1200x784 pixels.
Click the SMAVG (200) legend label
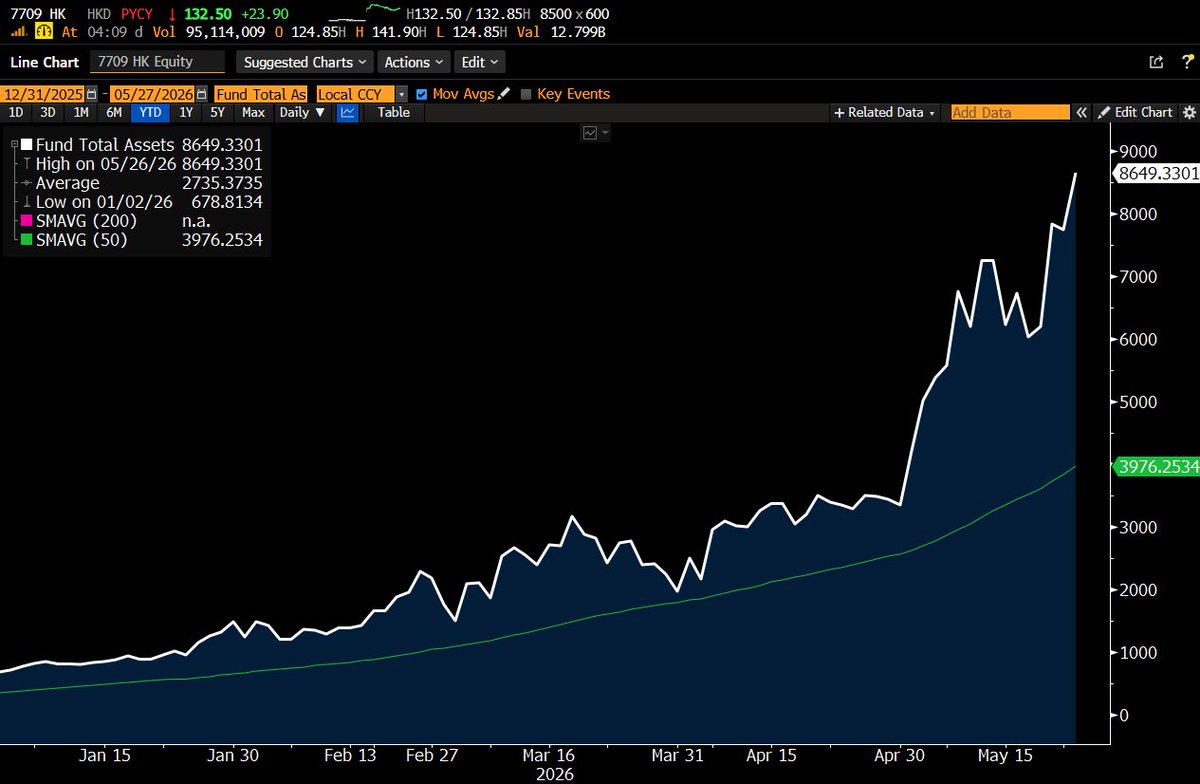(86, 221)
